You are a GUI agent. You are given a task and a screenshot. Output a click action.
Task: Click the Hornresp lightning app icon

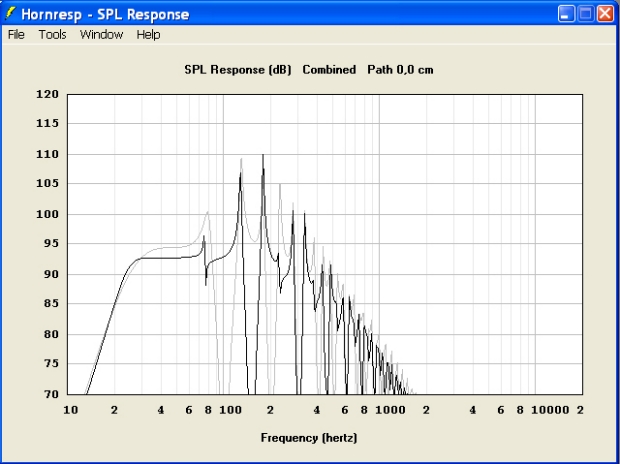point(10,14)
